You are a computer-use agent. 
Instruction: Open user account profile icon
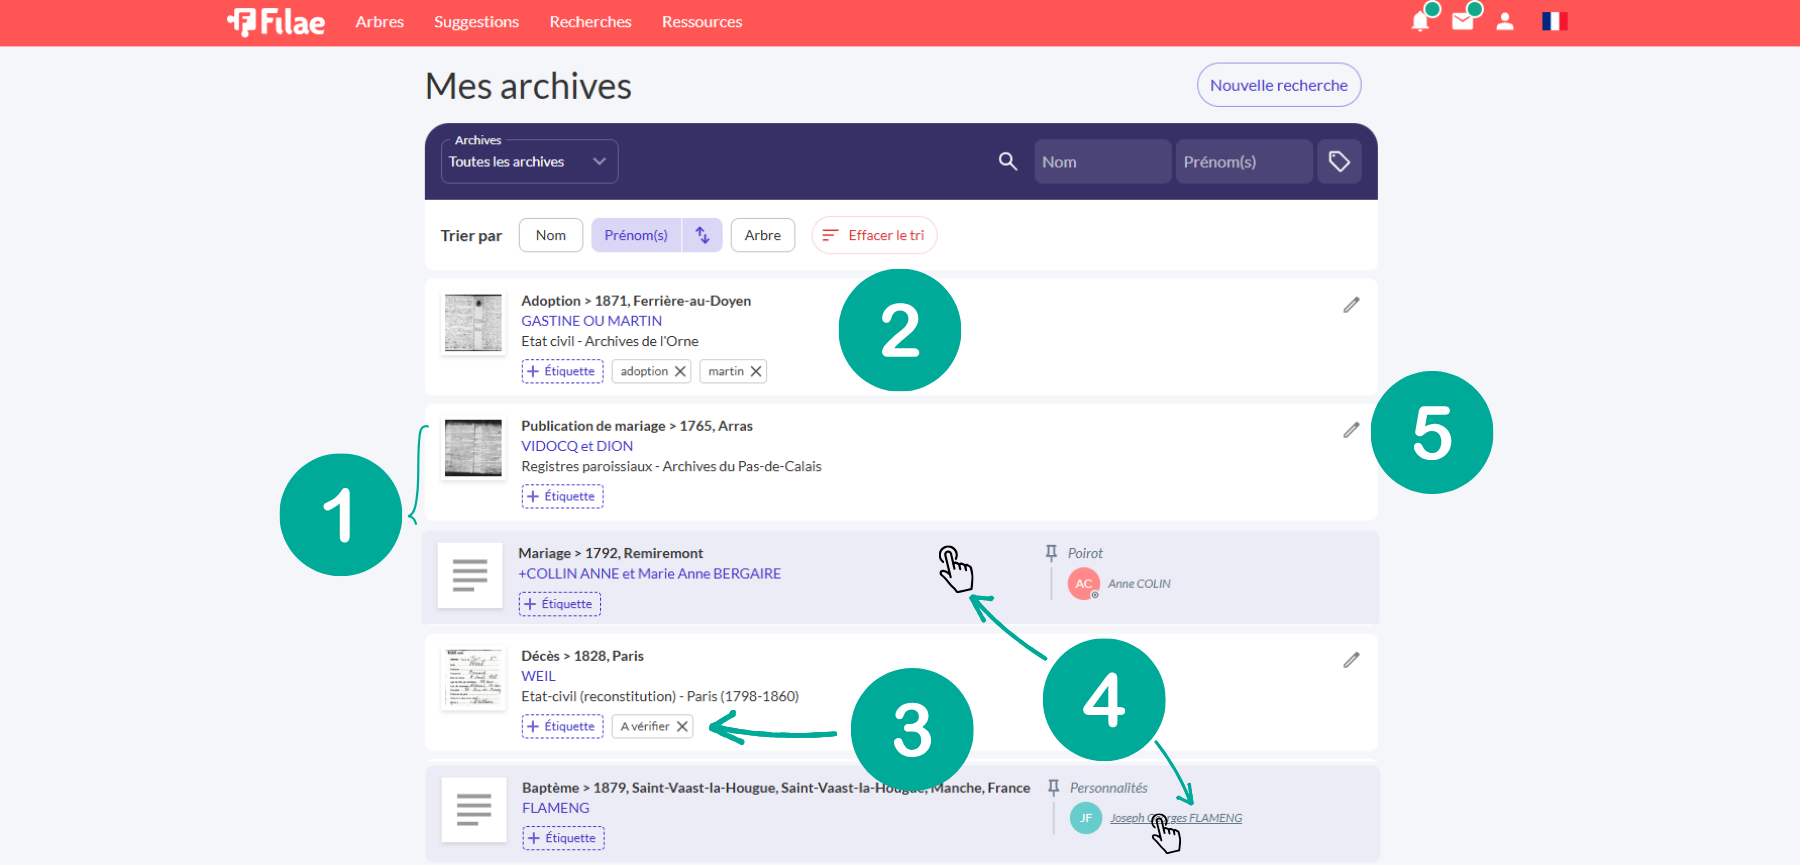coord(1505,22)
